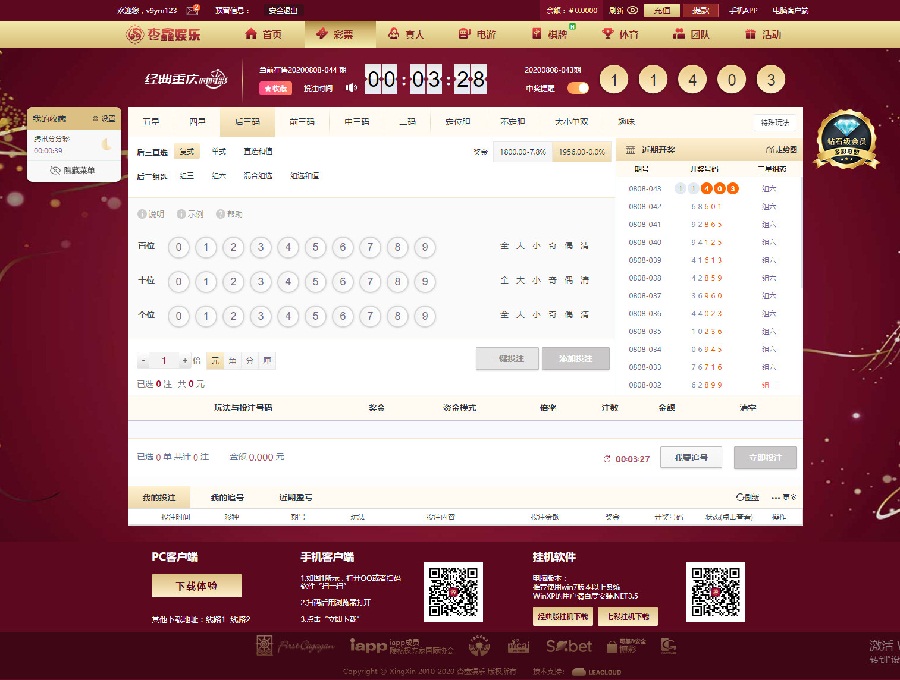
Task: Click the multiplier input field
Action: [164, 360]
